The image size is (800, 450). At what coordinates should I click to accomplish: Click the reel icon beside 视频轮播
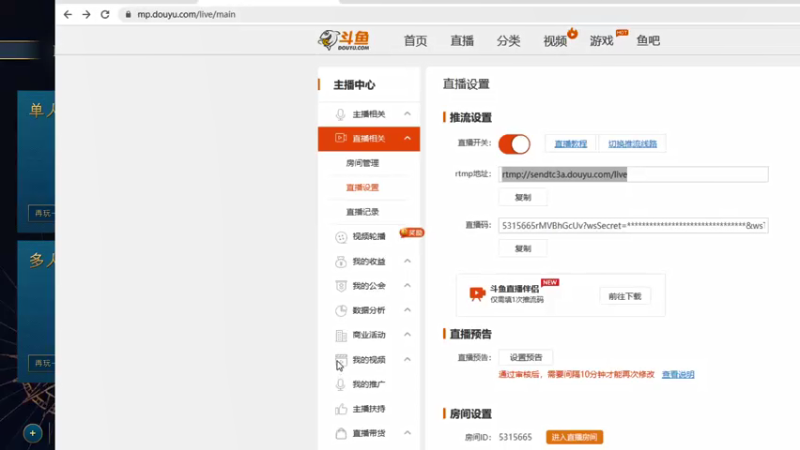click(x=341, y=237)
